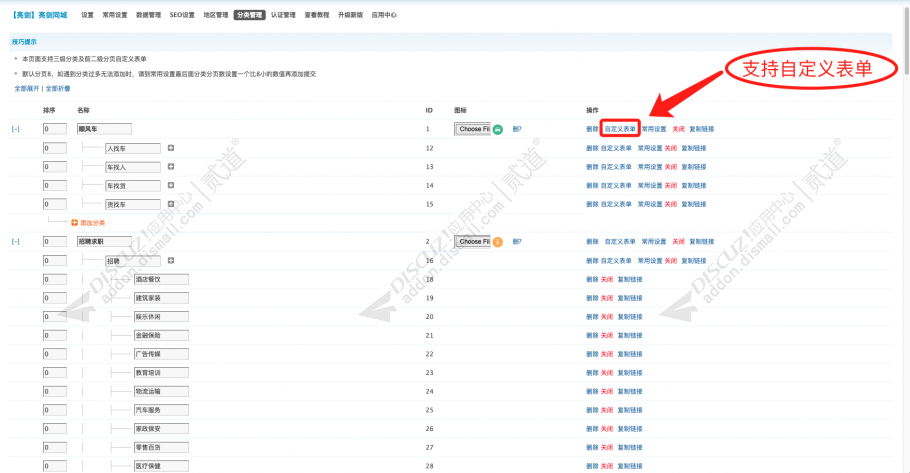This screenshot has height=473, width=910.
Task: Click the 金融保险 name input field
Action: tap(161, 335)
